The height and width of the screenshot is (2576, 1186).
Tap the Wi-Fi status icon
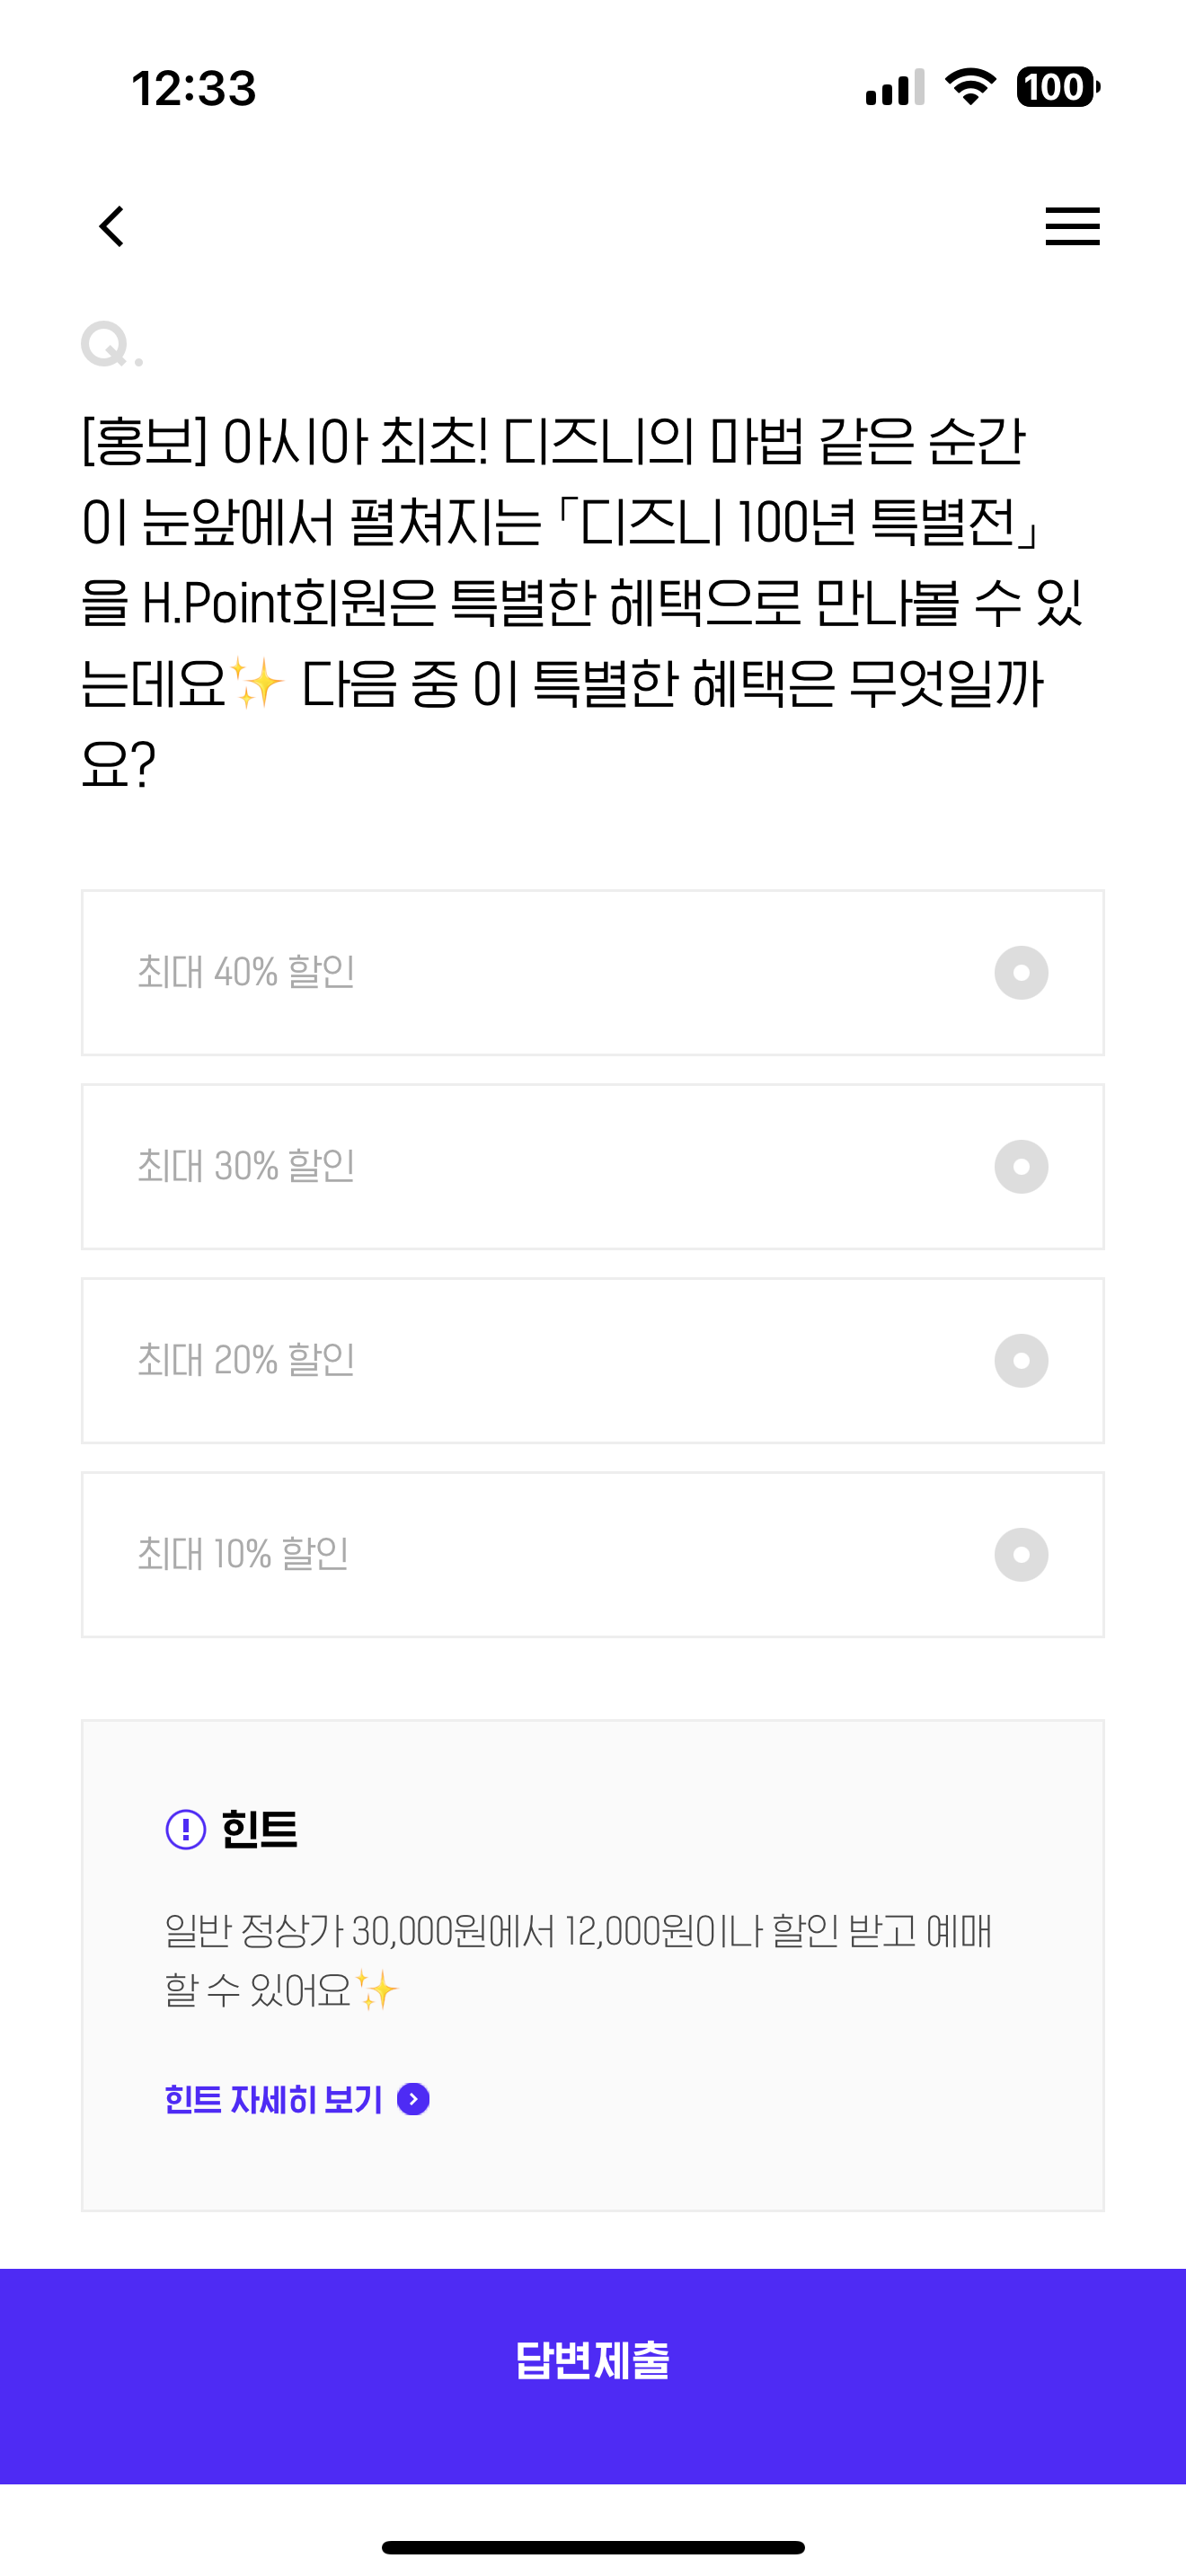[971, 87]
